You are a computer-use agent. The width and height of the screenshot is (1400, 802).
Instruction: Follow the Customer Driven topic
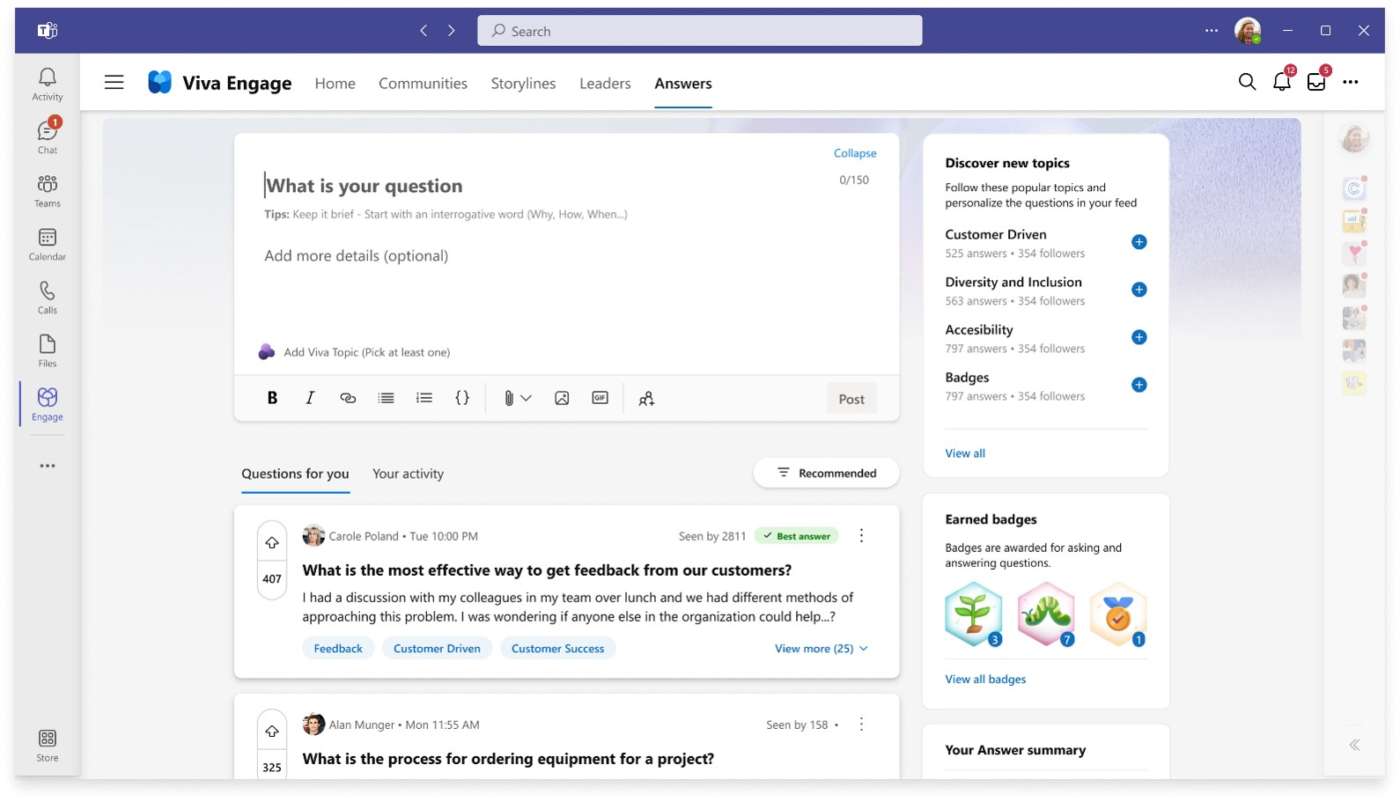click(1138, 242)
